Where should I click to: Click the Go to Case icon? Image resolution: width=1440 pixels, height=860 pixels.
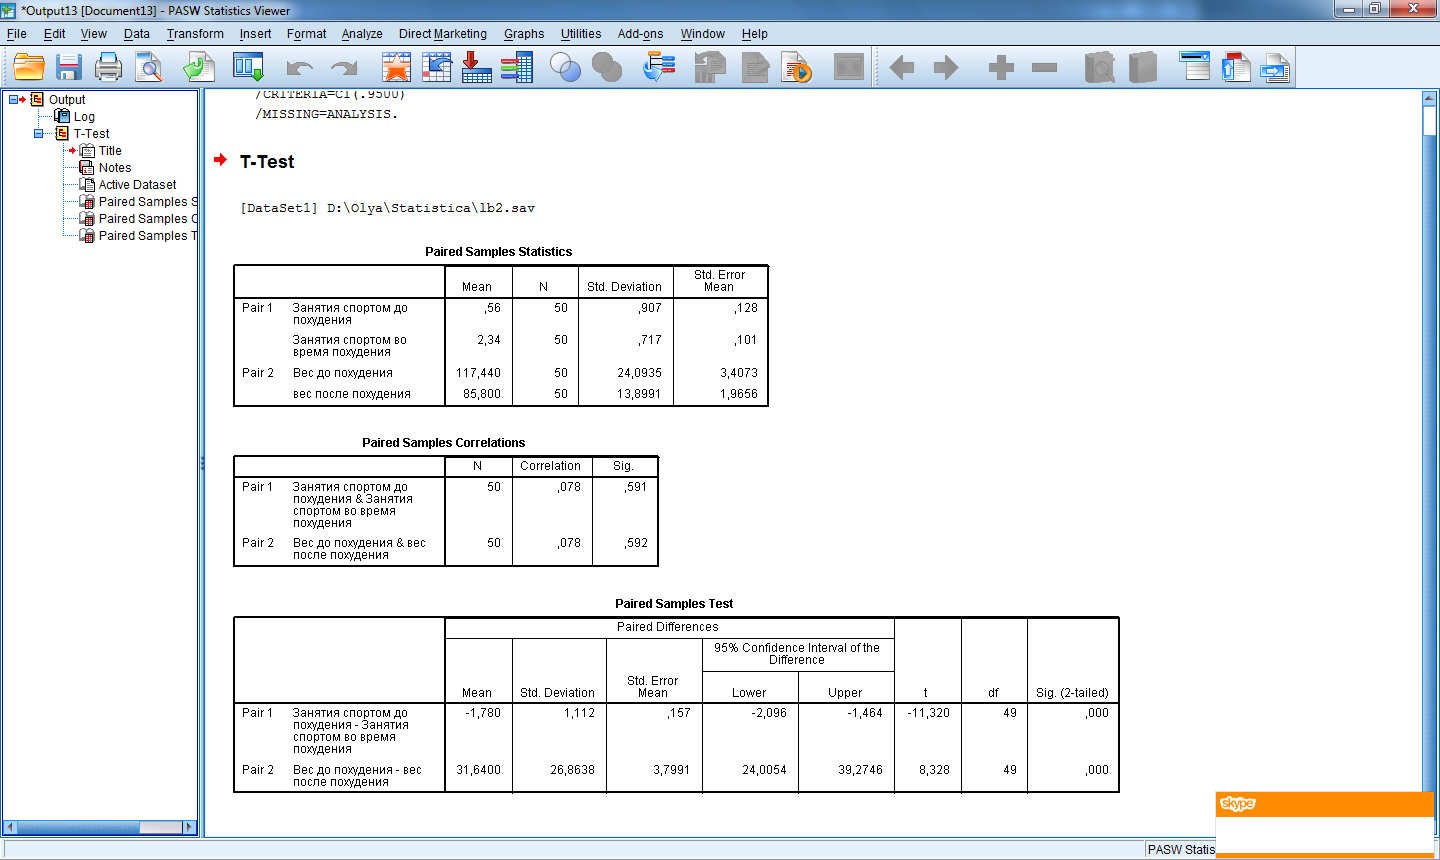tap(437, 68)
